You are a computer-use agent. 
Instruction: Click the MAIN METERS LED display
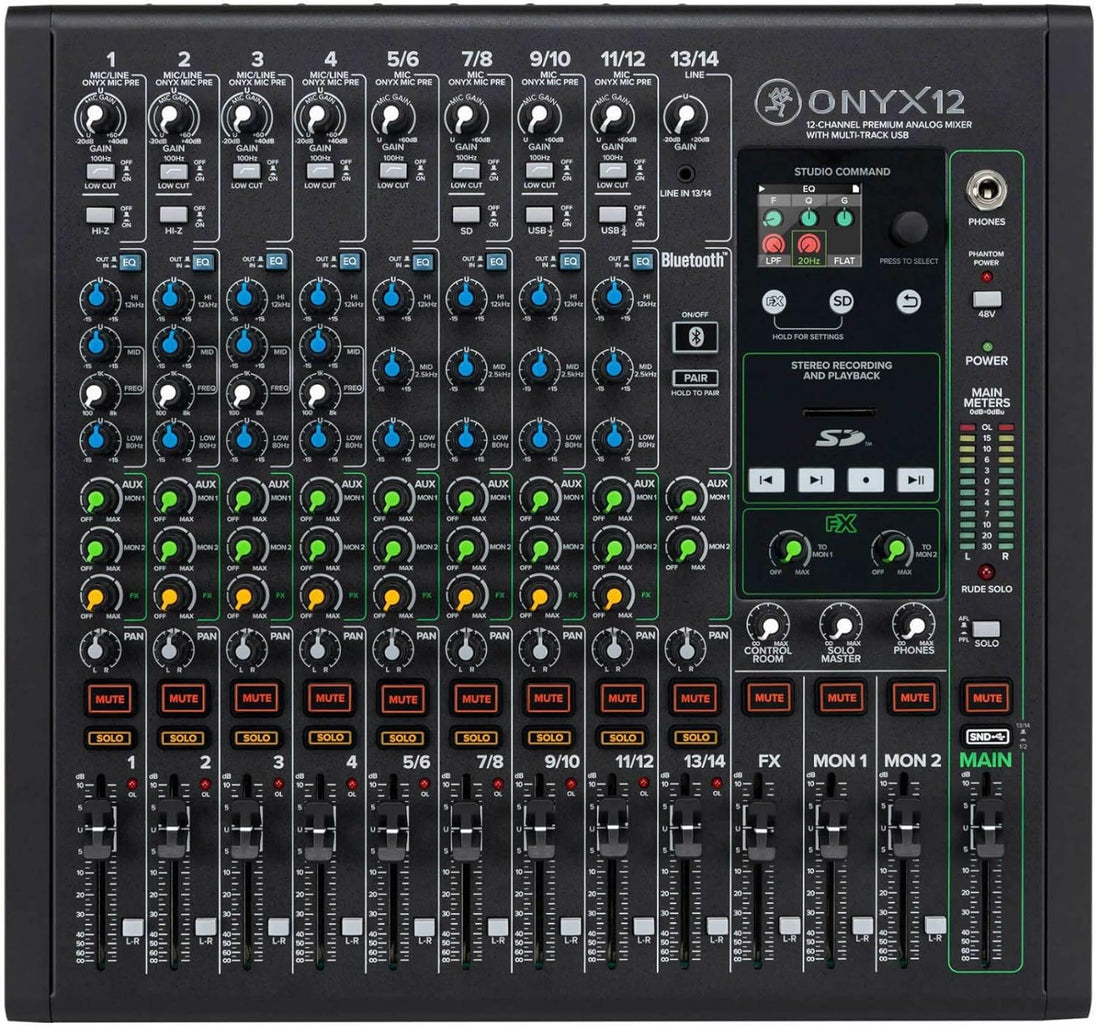click(986, 487)
